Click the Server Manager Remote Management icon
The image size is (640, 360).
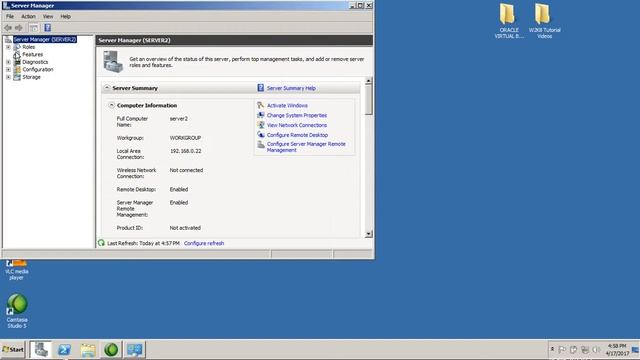coord(261,144)
